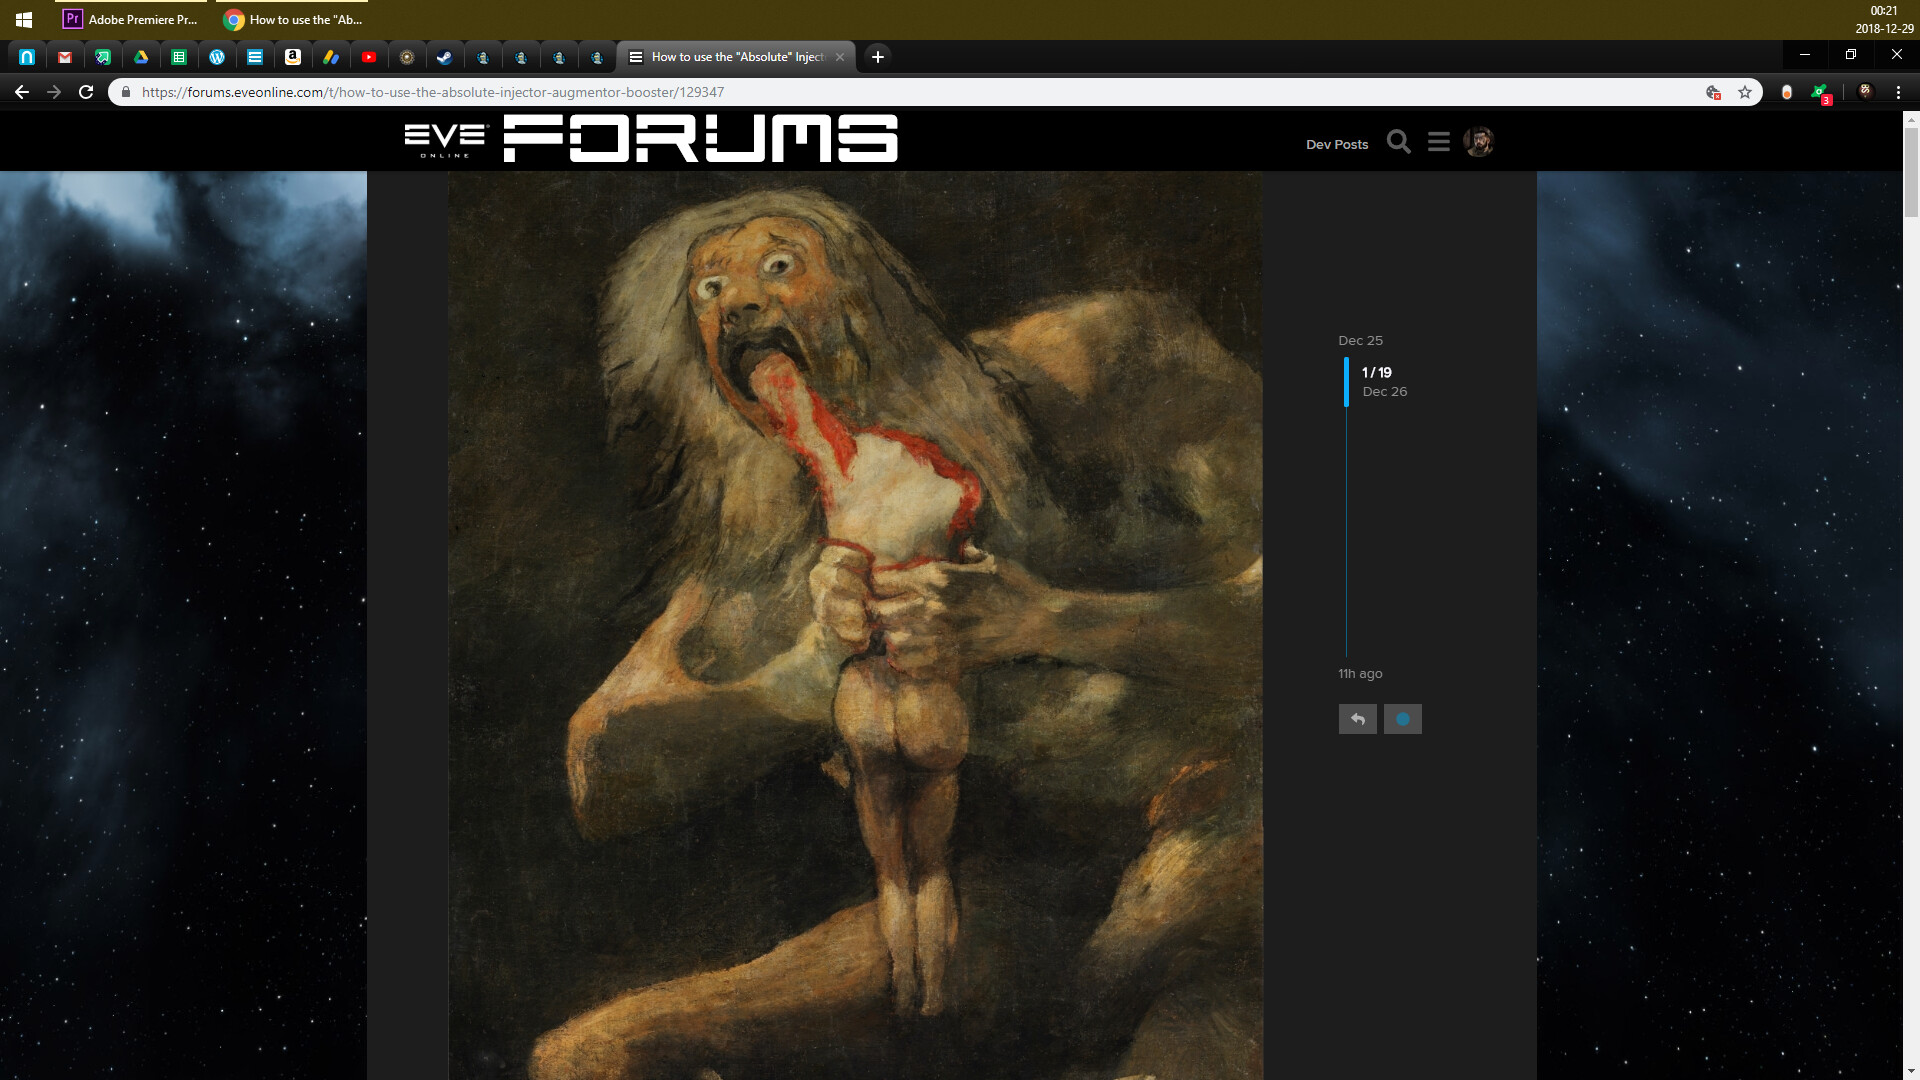
Task: Switch to the pinned Amazon tab
Action: coord(293,57)
